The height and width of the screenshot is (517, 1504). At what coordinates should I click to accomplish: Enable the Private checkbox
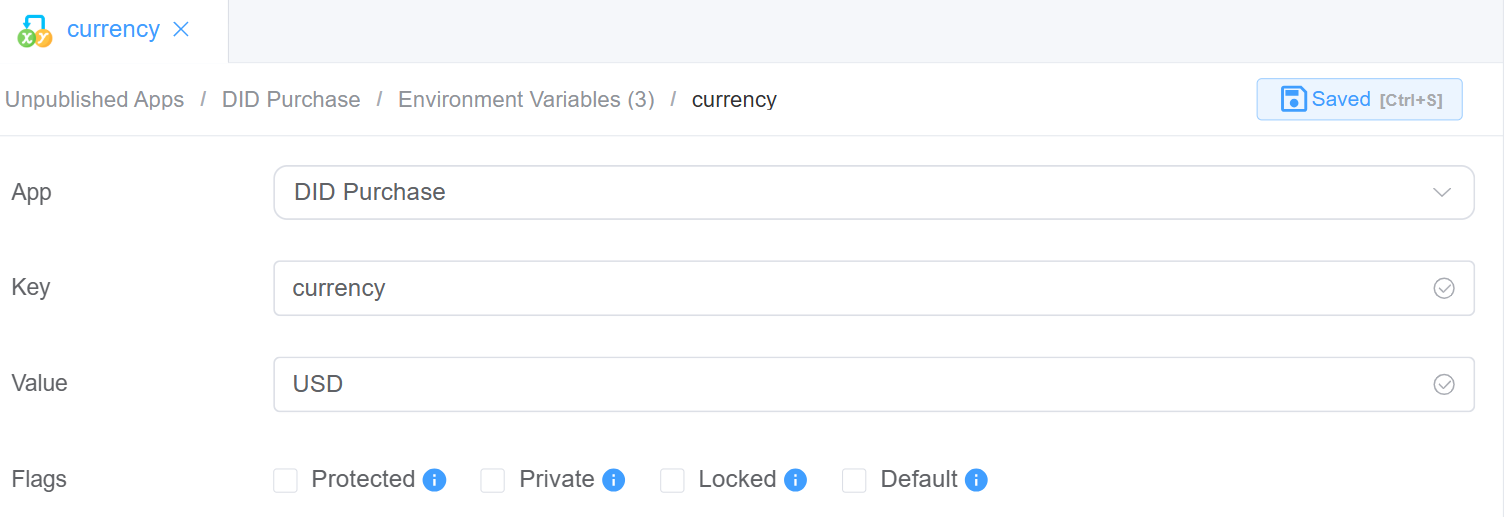493,481
